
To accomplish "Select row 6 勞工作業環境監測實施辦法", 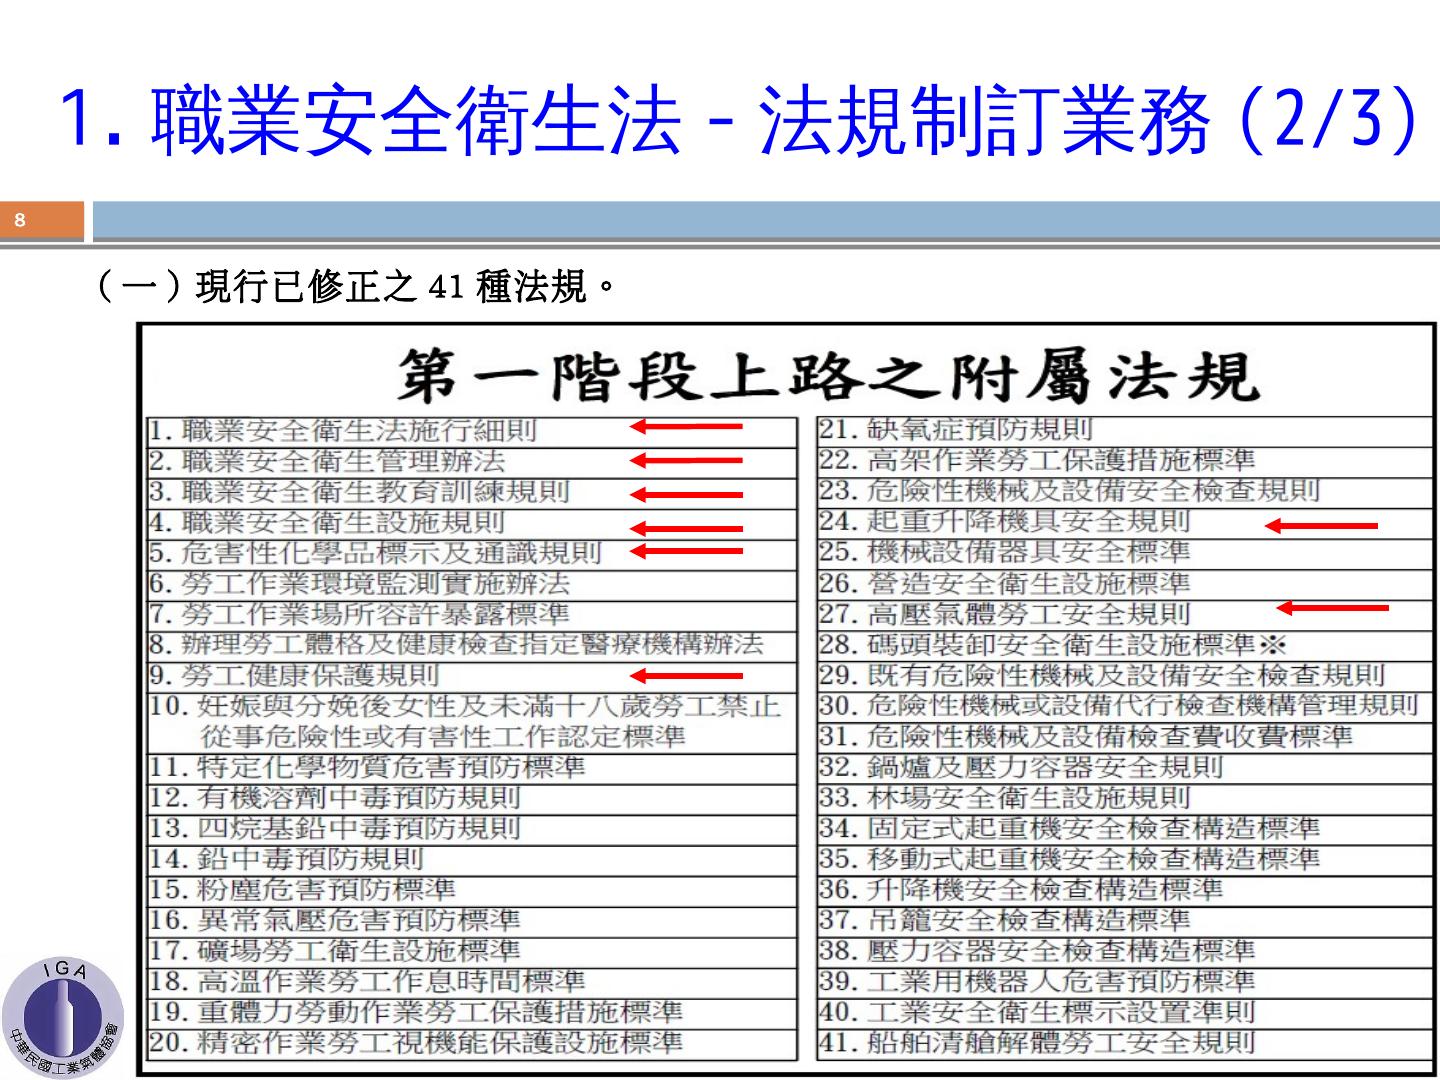I will (x=360, y=584).
